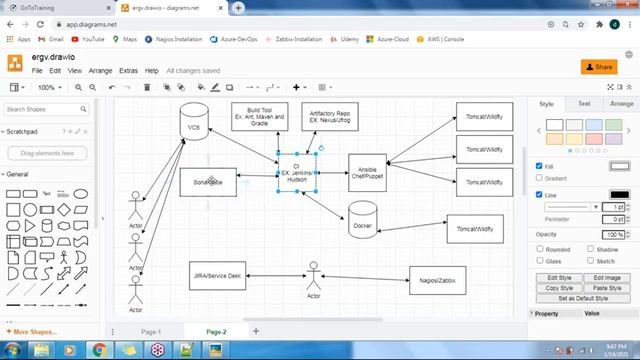Select the actor stick figure shape
The width and height of the screenshot is (640, 360).
64,258
